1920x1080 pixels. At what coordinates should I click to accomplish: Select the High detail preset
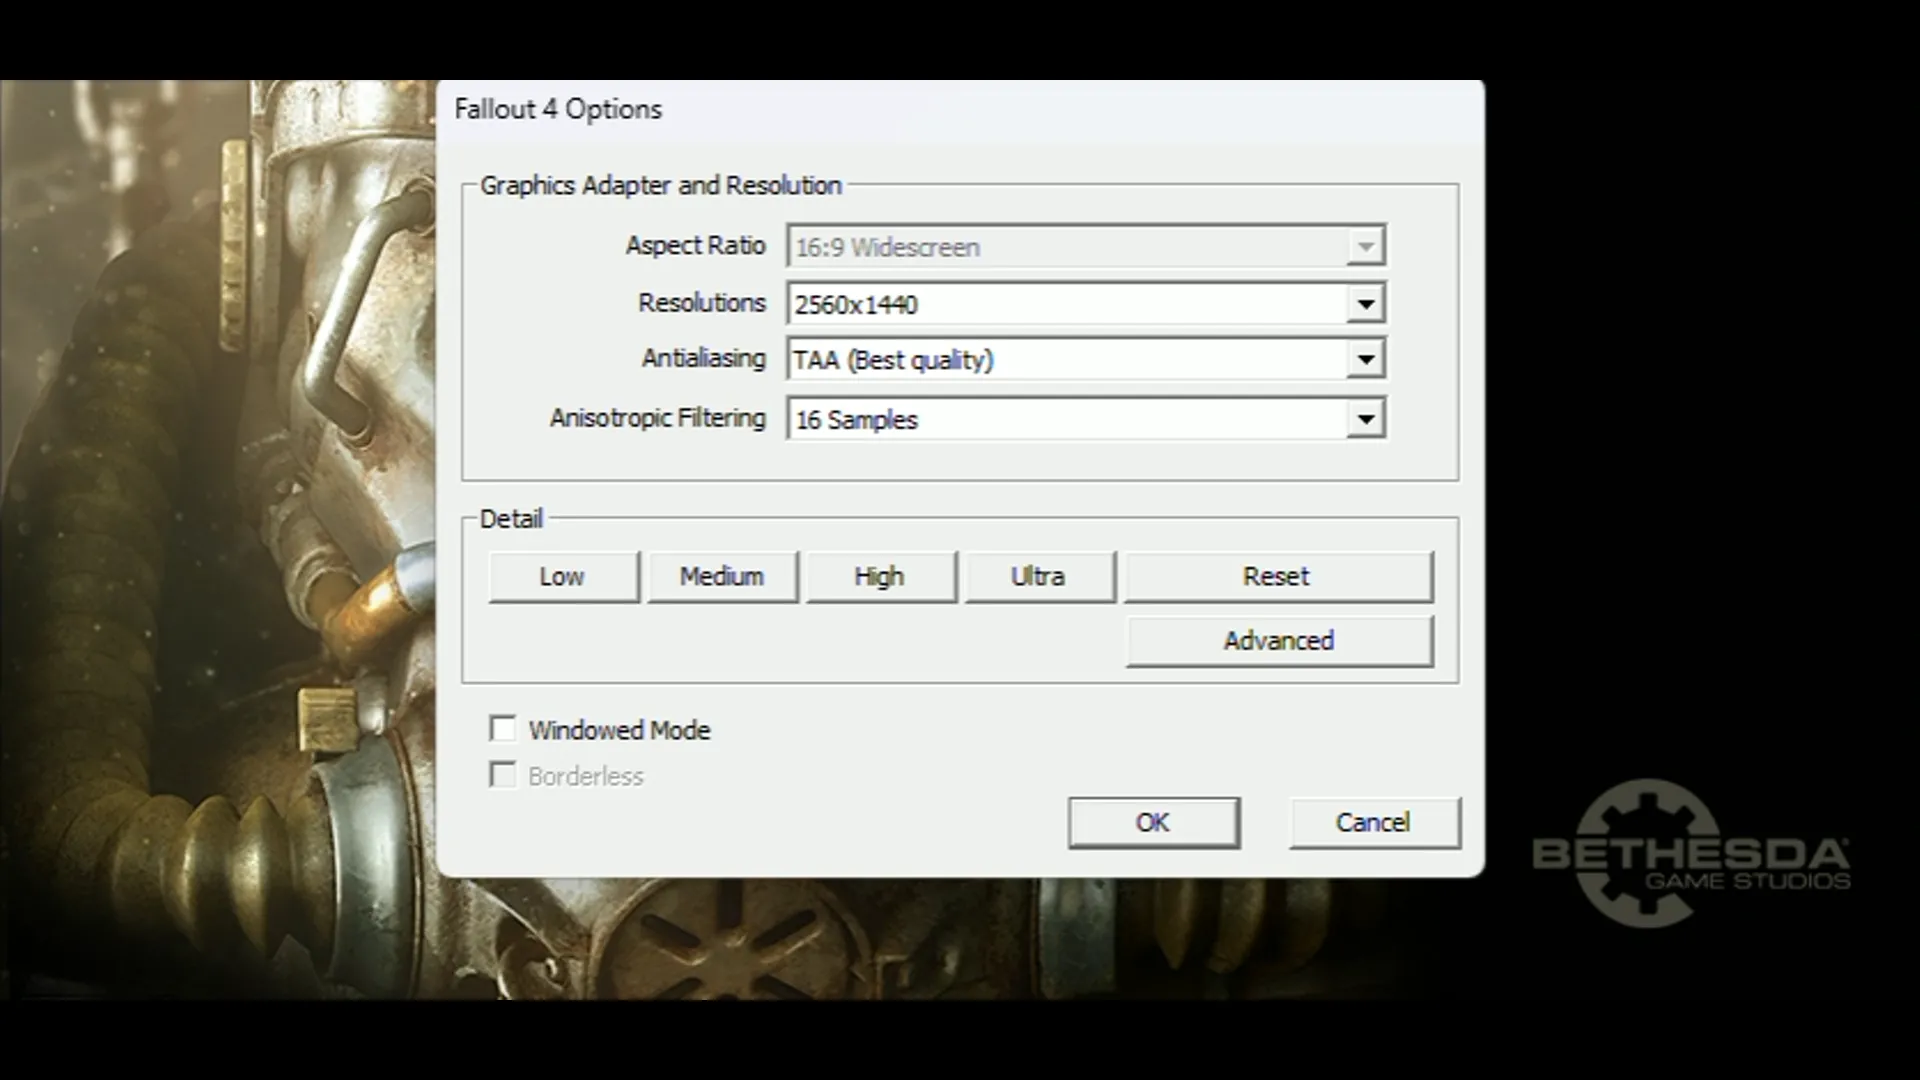click(880, 577)
